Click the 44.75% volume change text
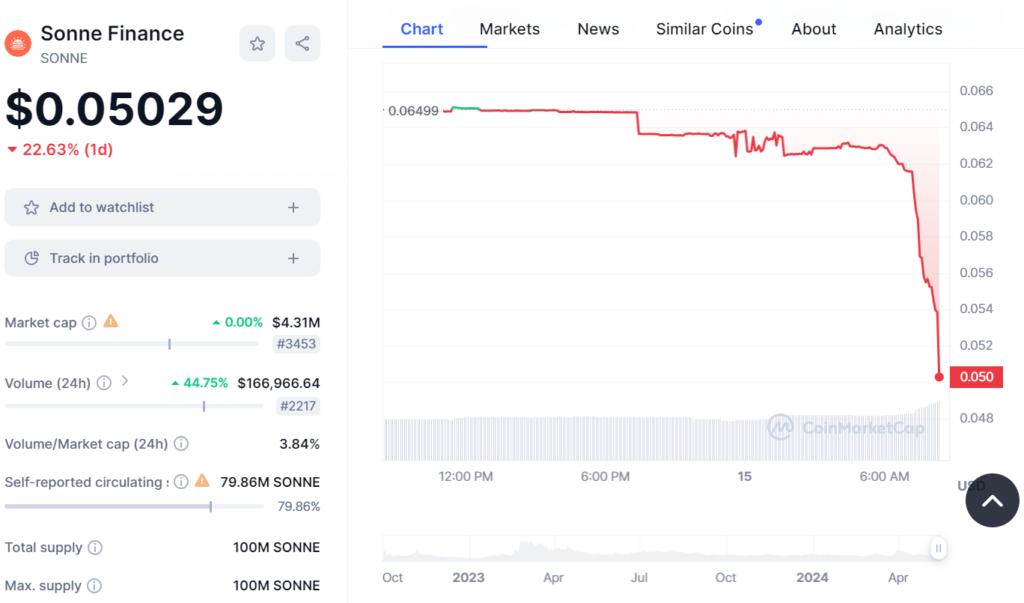Screen dimensions: 1024x603 (x=205, y=383)
